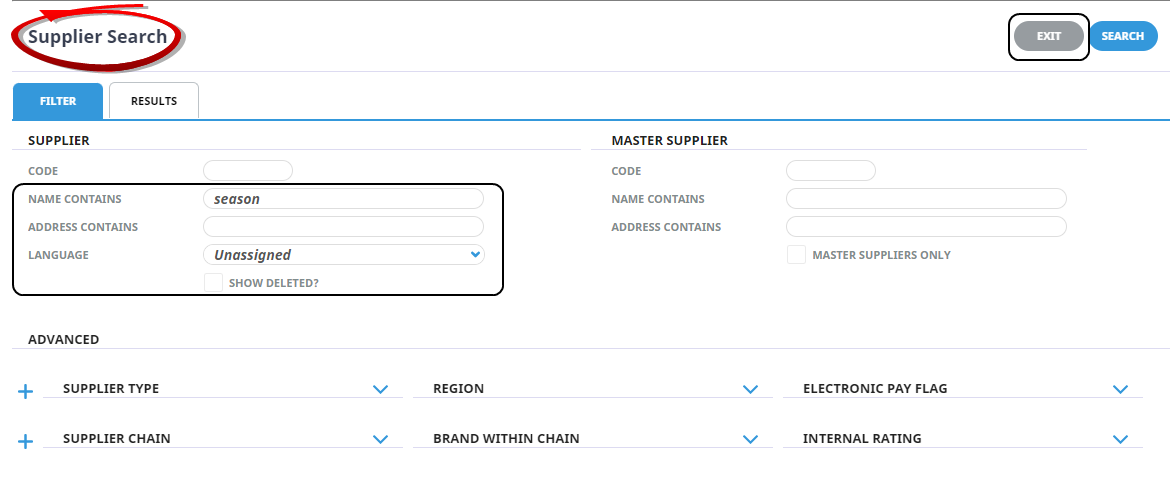Tick the Master Suppliers Only checkbox
The image size is (1170, 496).
796,255
